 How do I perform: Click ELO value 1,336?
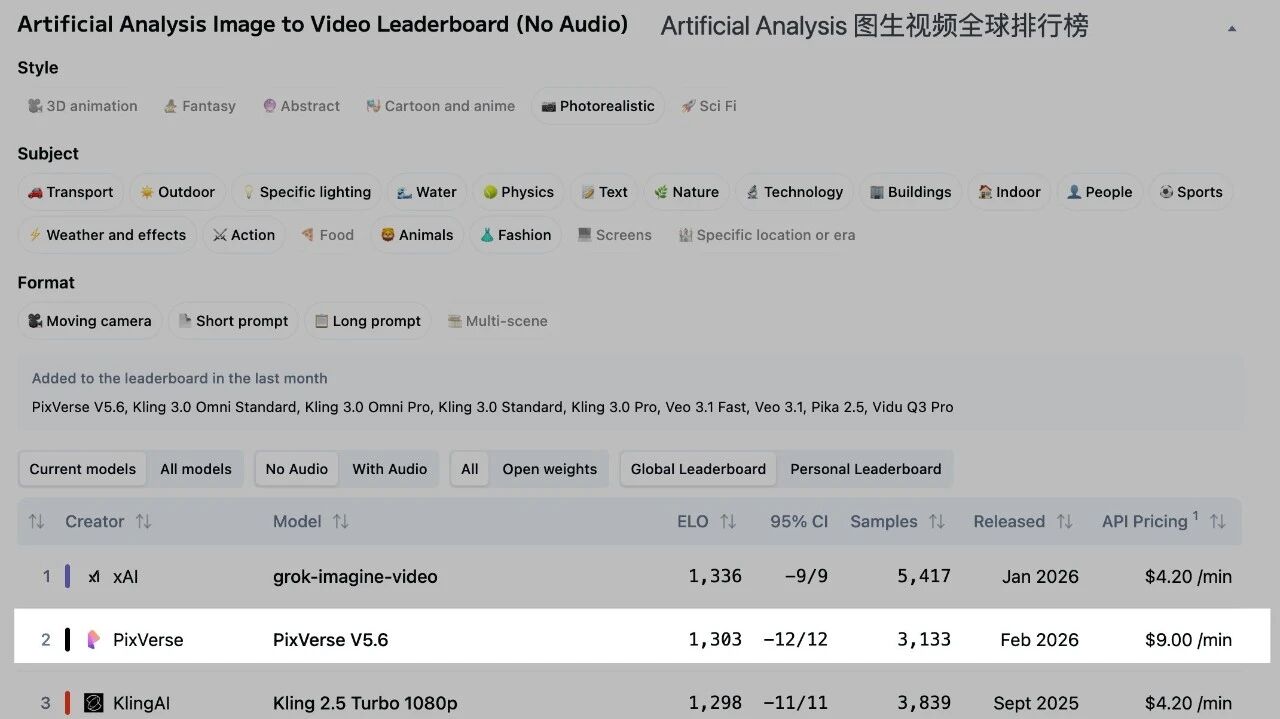[715, 577]
